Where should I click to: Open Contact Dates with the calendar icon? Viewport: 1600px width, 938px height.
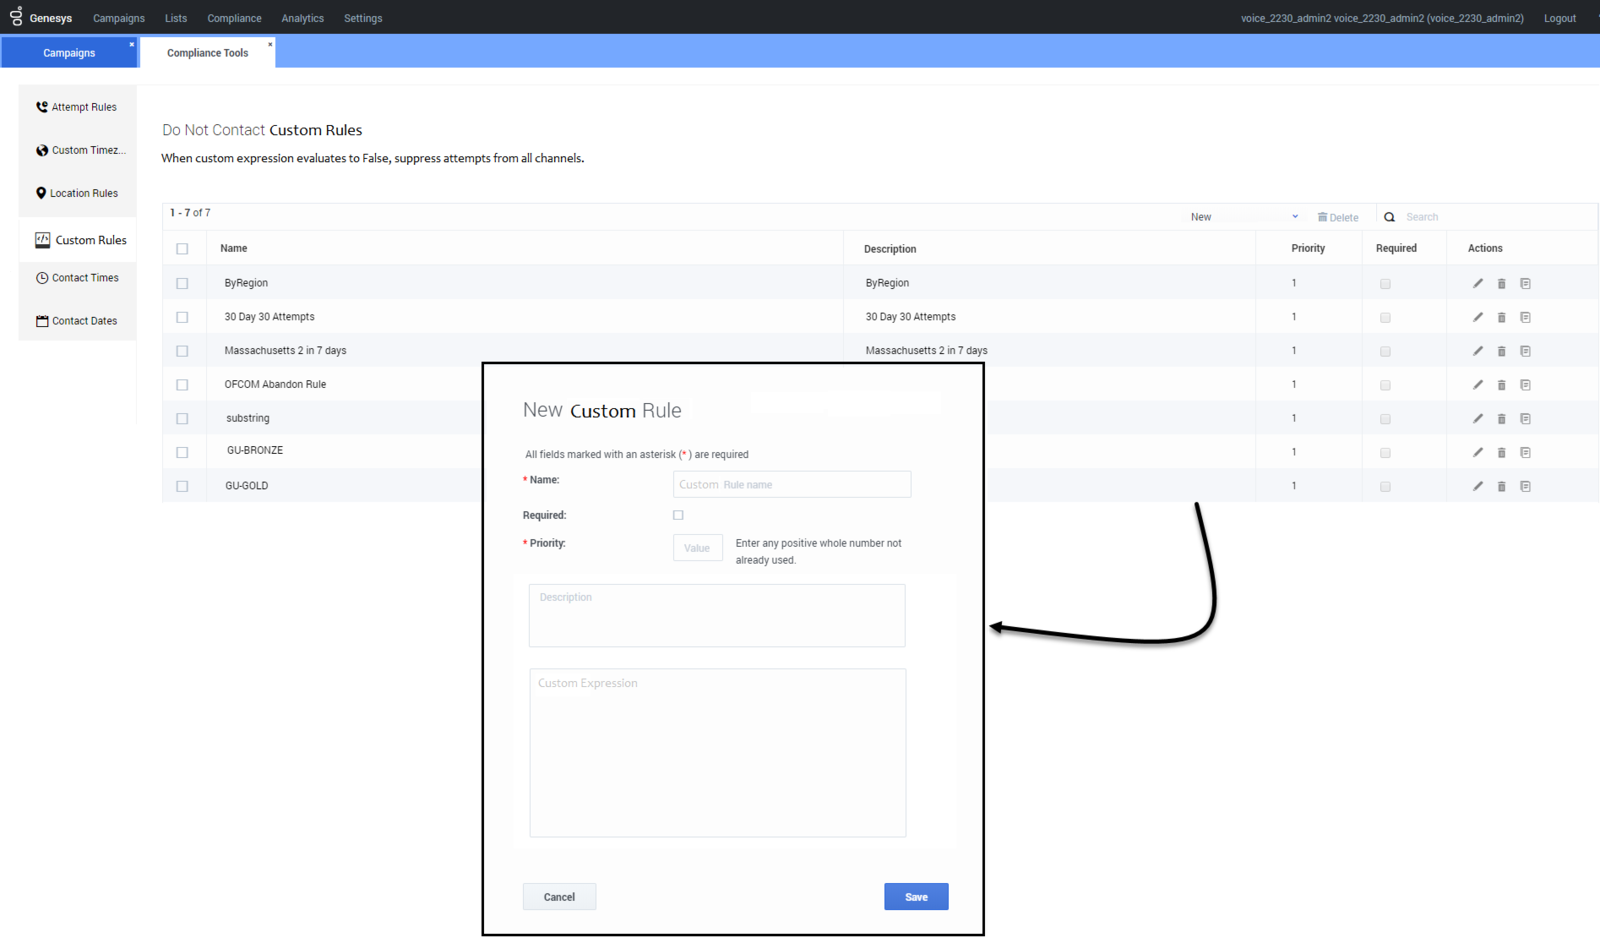[x=76, y=321]
